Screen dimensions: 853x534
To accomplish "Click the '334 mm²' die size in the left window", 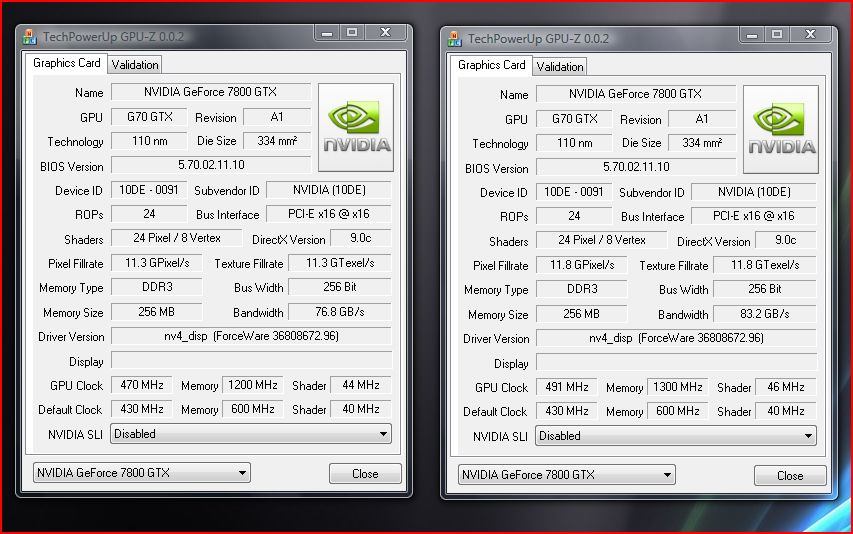I will (x=277, y=141).
